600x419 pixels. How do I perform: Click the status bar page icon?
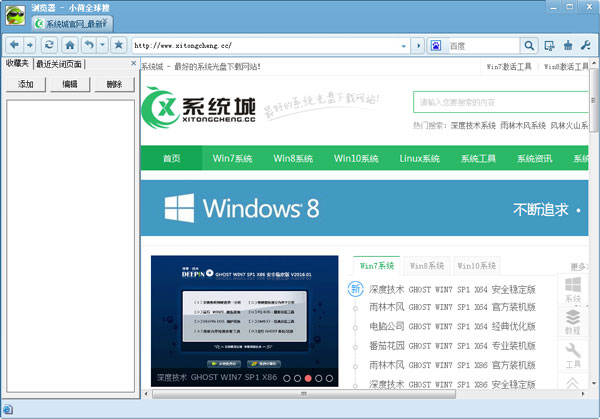point(8,410)
